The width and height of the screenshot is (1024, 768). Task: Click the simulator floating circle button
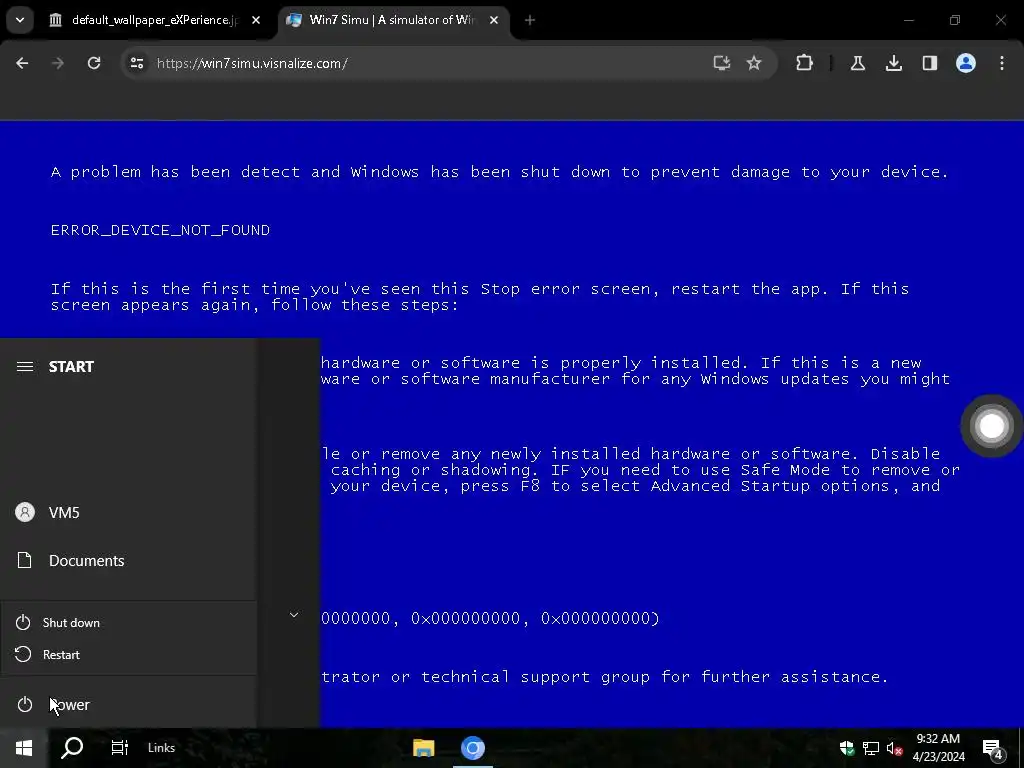(991, 426)
